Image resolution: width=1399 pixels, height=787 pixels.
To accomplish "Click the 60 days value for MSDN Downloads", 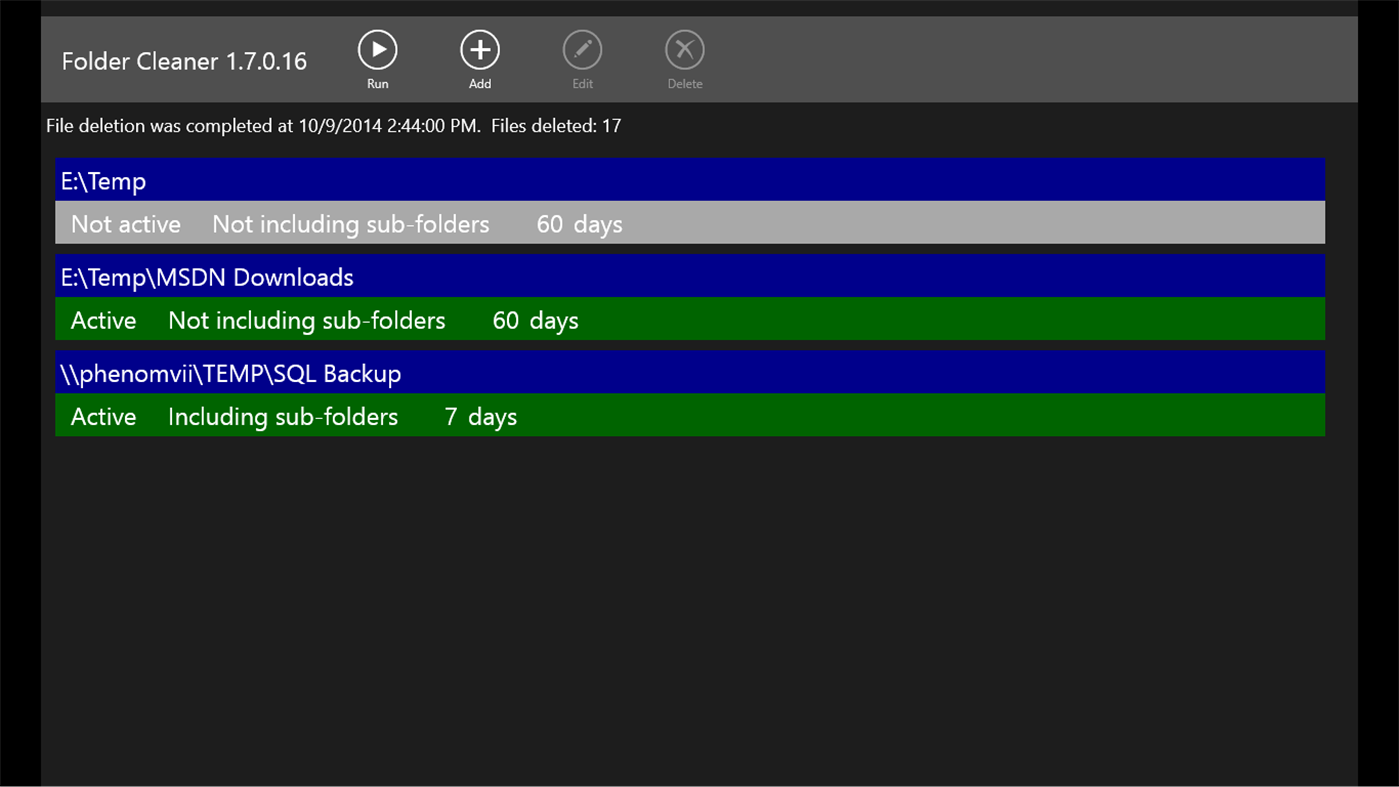I will (x=535, y=320).
